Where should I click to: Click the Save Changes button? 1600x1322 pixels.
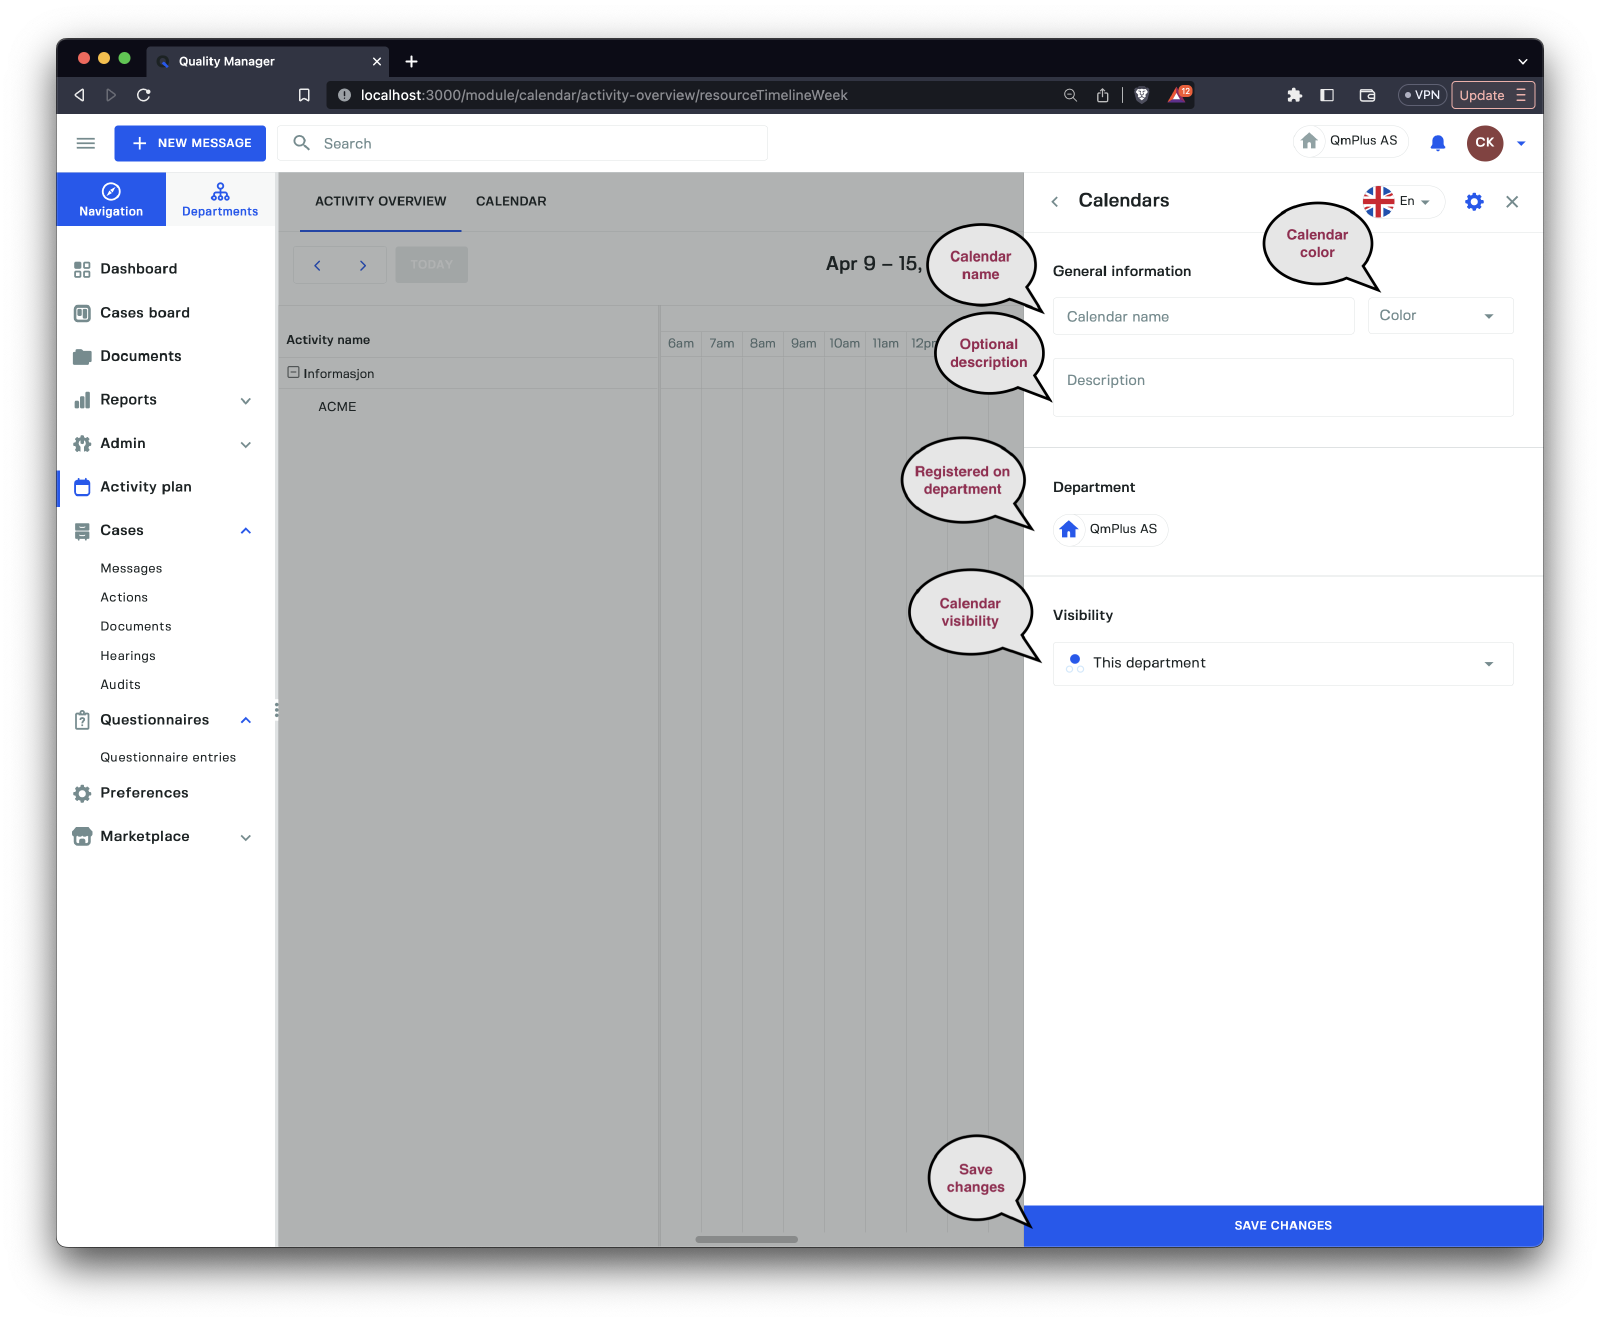point(1282,1225)
